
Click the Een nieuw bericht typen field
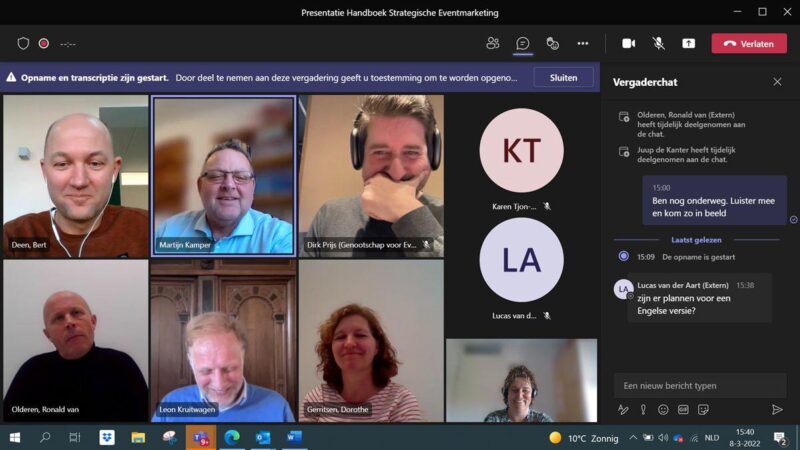(700, 386)
